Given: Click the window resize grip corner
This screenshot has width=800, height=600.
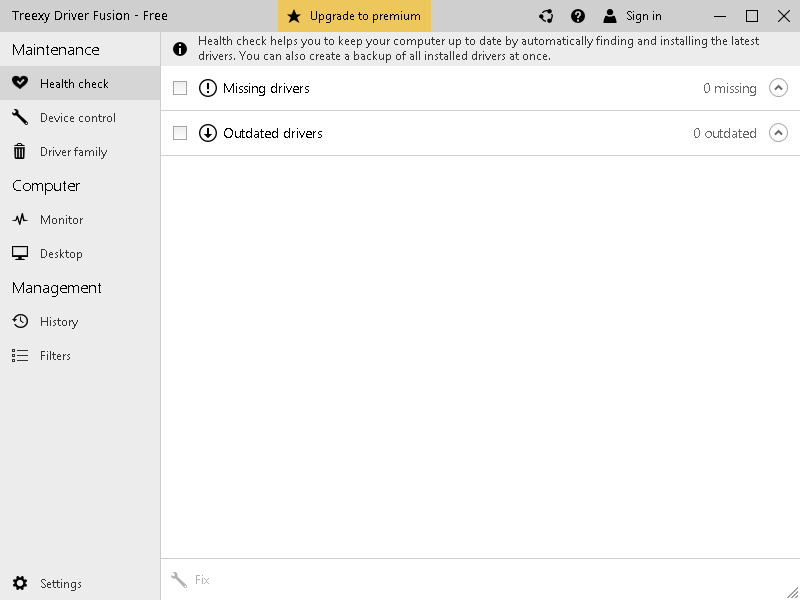Looking at the screenshot, I should (x=792, y=592).
